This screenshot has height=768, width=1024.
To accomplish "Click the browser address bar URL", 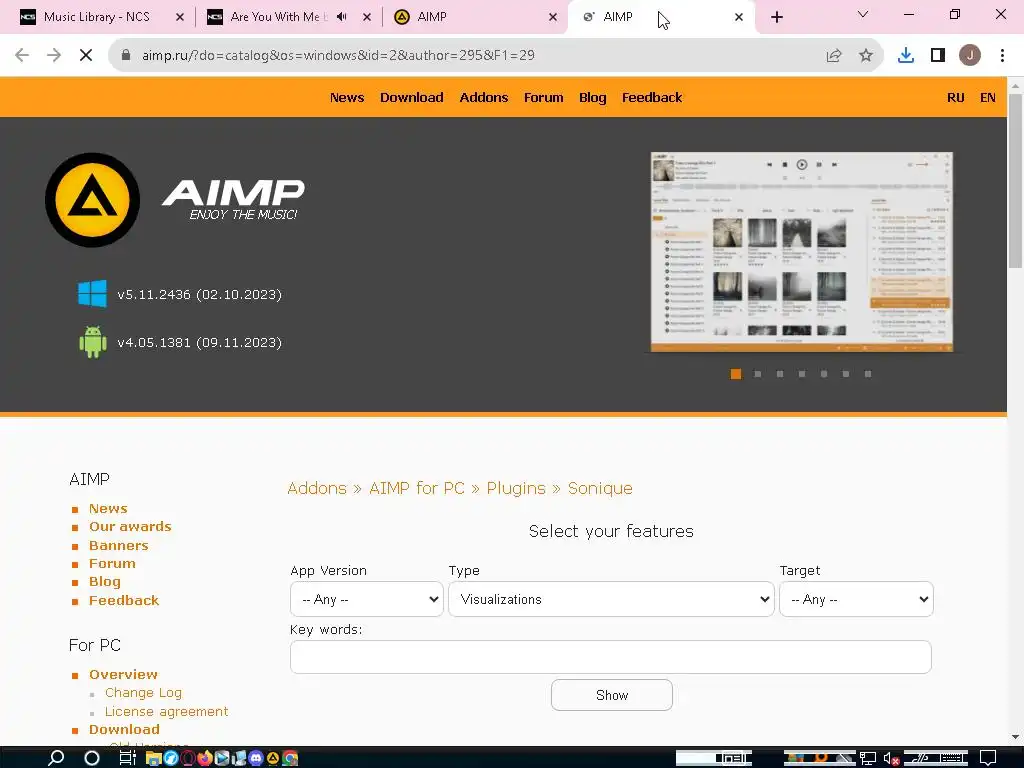I will tap(338, 56).
